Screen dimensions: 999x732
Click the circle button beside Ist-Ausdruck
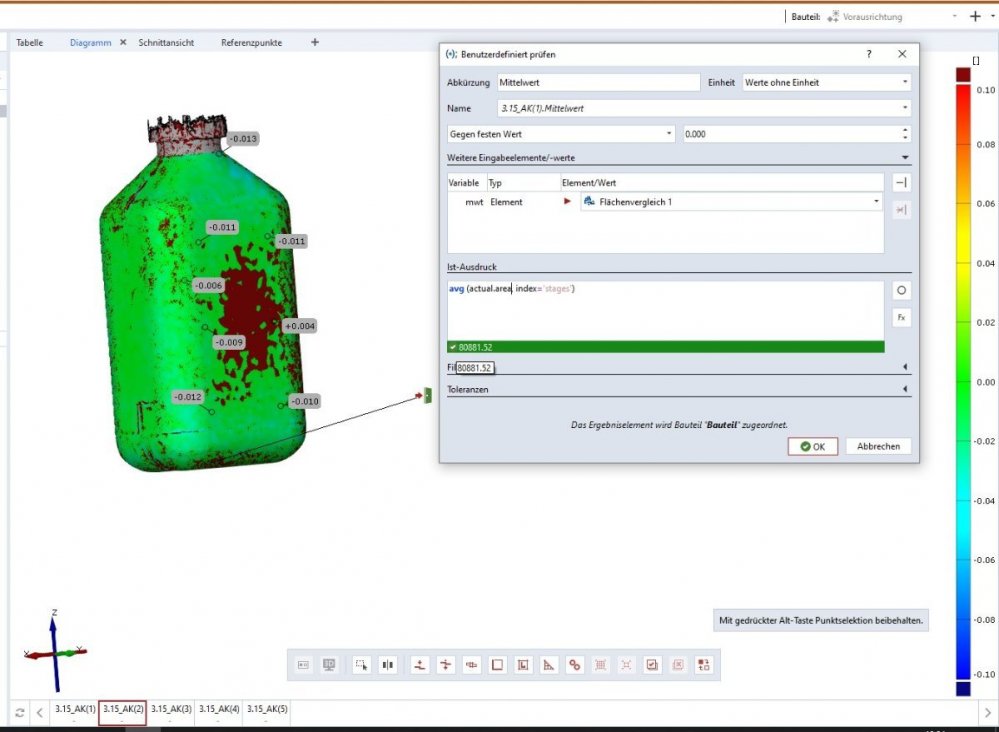tap(900, 290)
